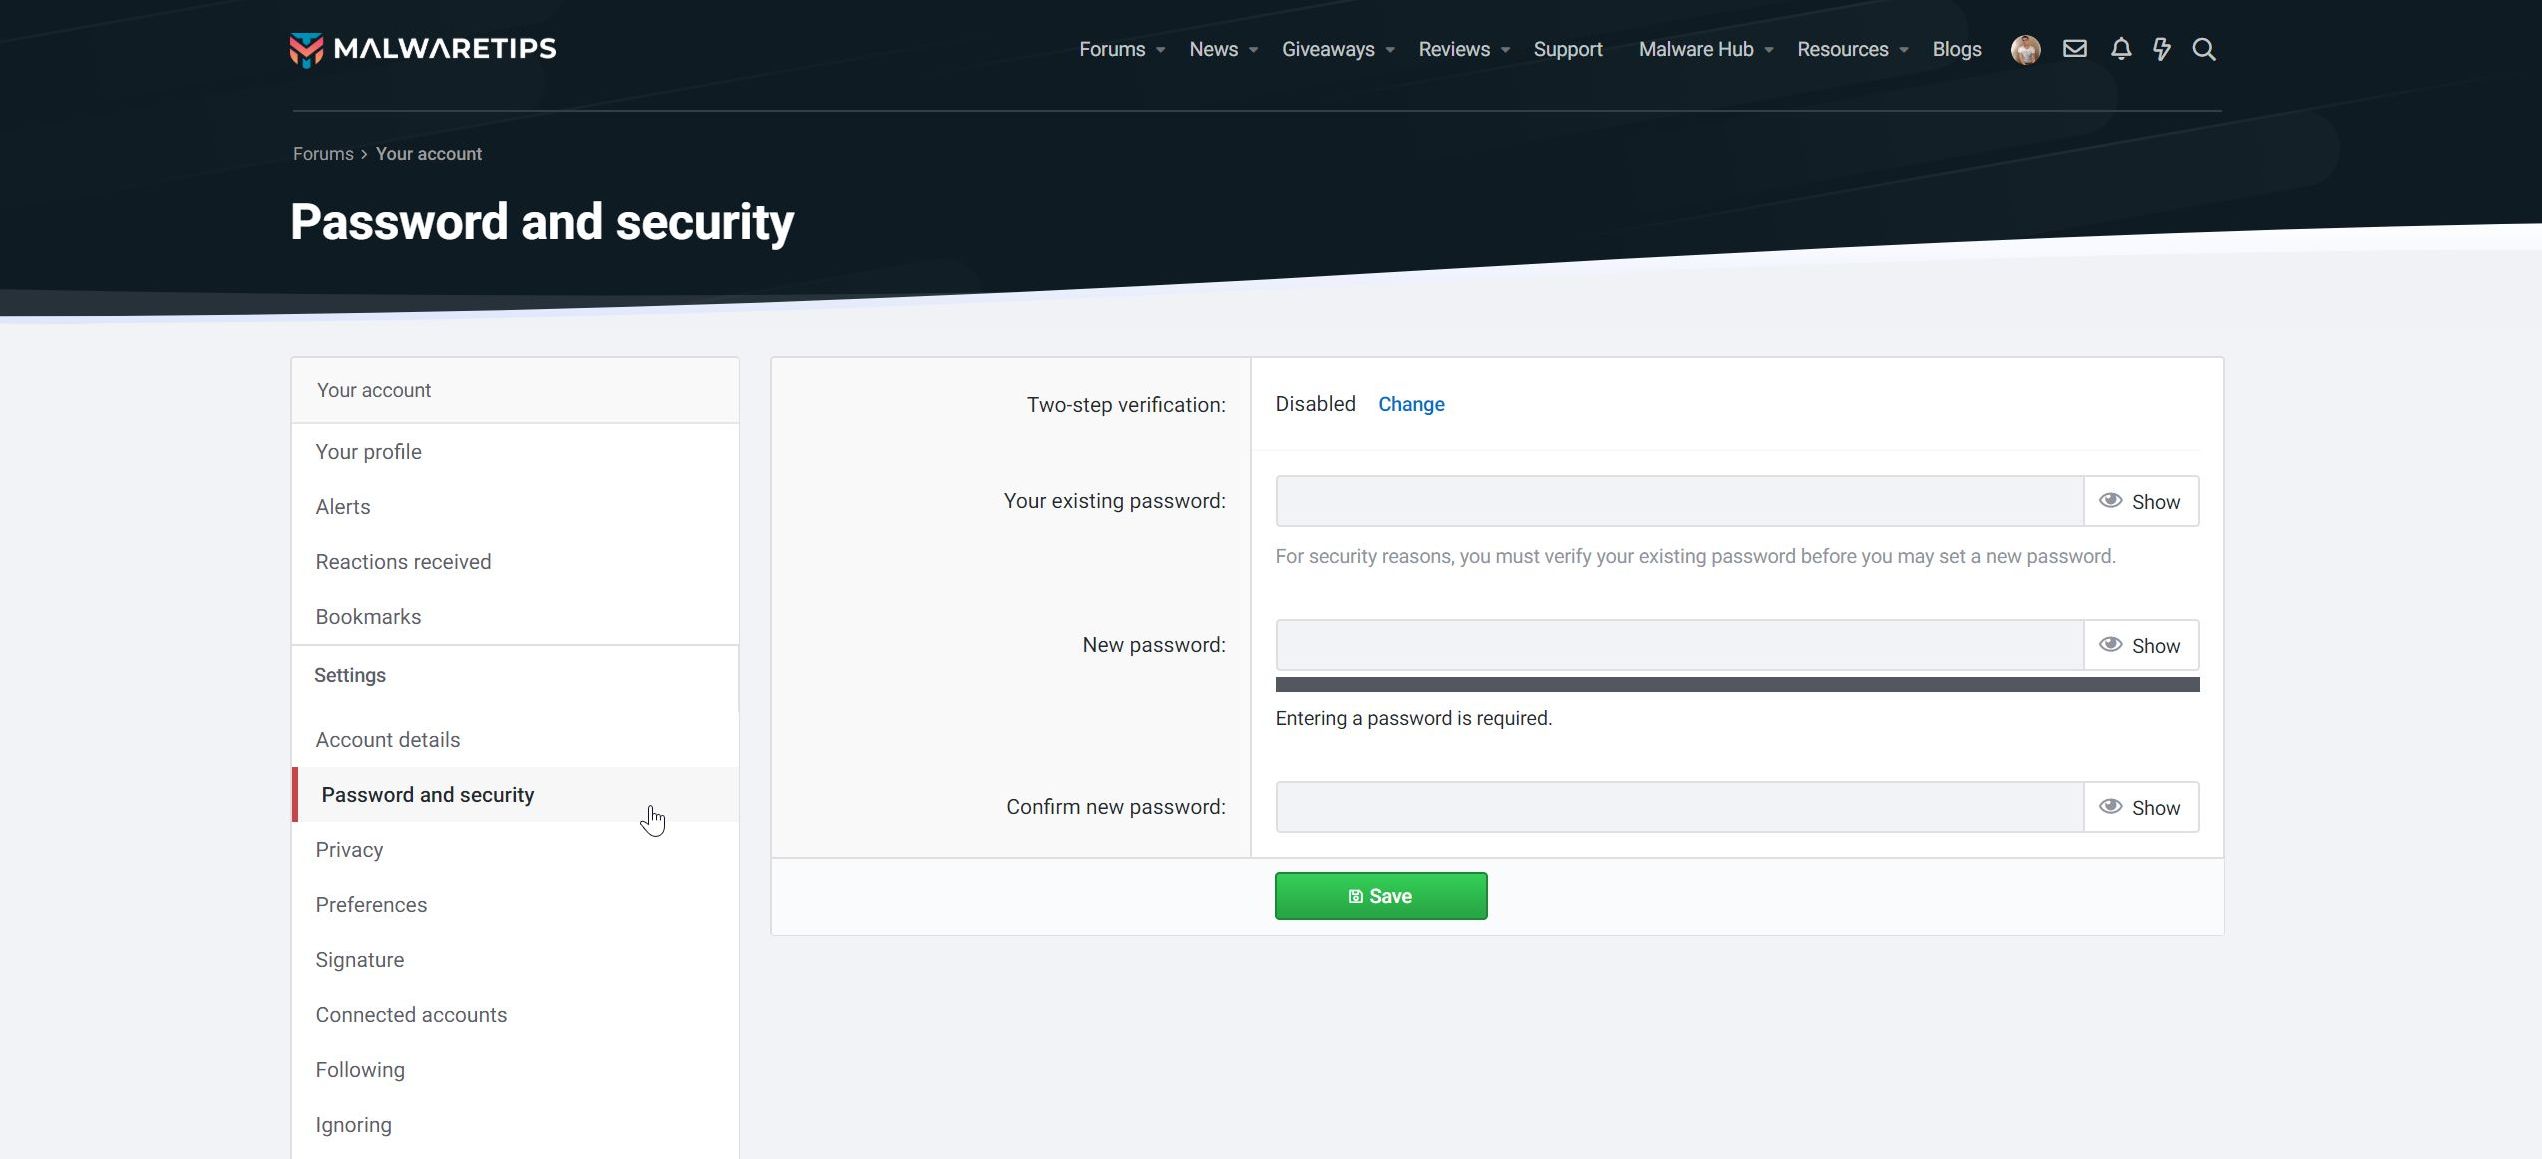Select Privacy in account sidebar
Image resolution: width=2542 pixels, height=1159 pixels.
pos(349,850)
